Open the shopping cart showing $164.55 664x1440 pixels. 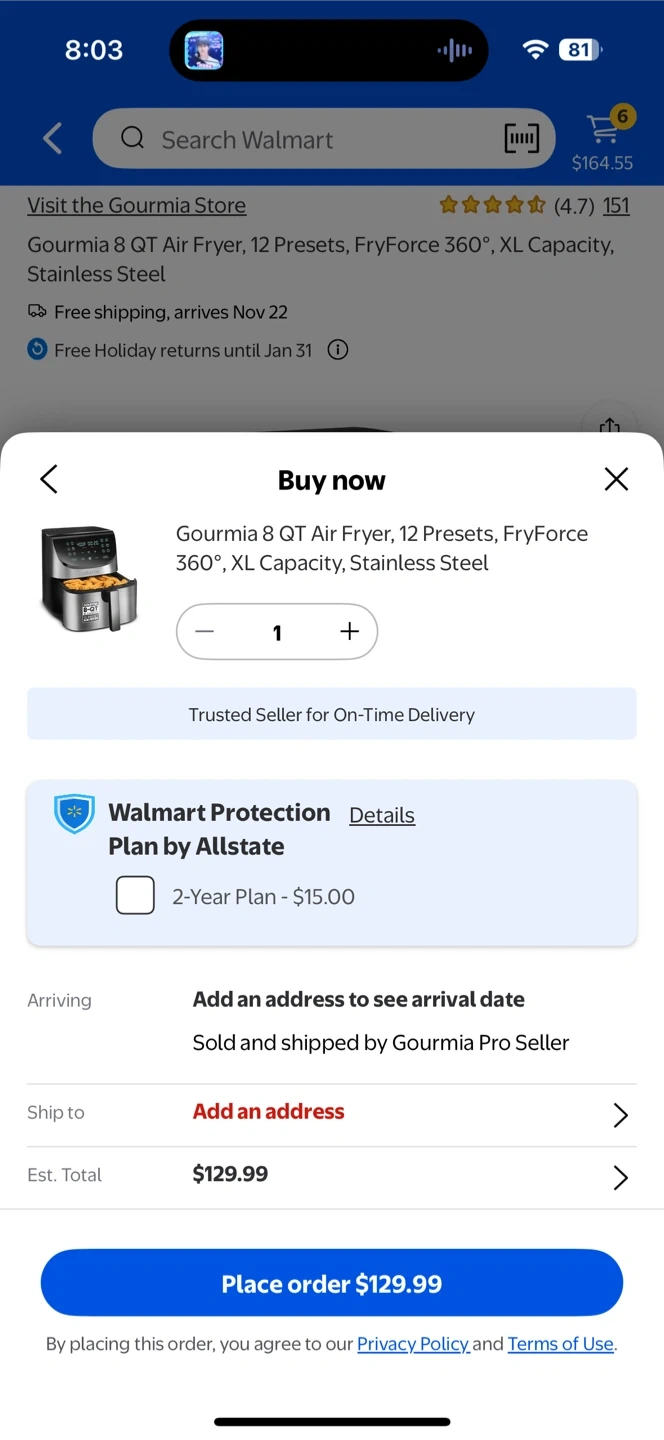[x=603, y=140]
